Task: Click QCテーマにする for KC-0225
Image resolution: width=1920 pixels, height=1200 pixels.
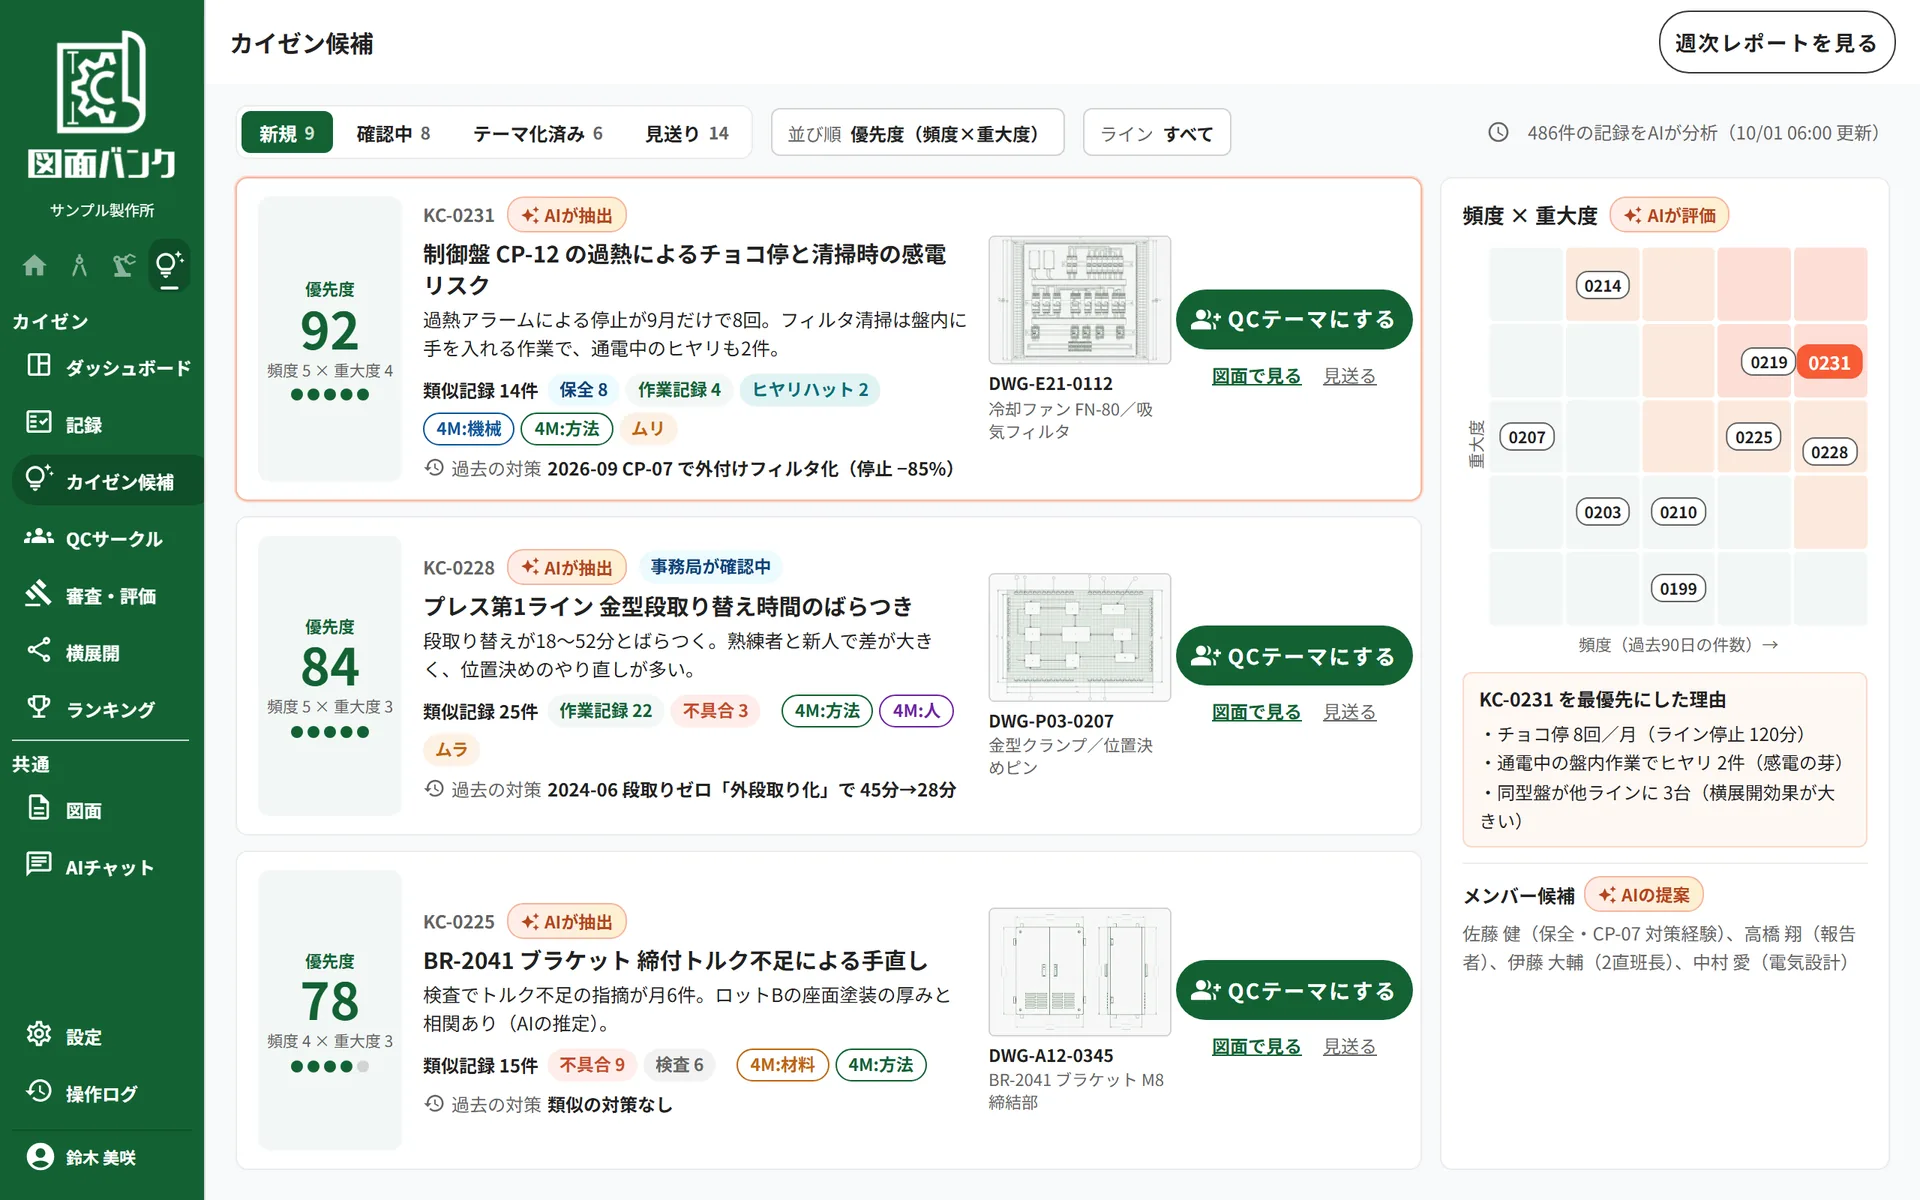Action: point(1294,990)
